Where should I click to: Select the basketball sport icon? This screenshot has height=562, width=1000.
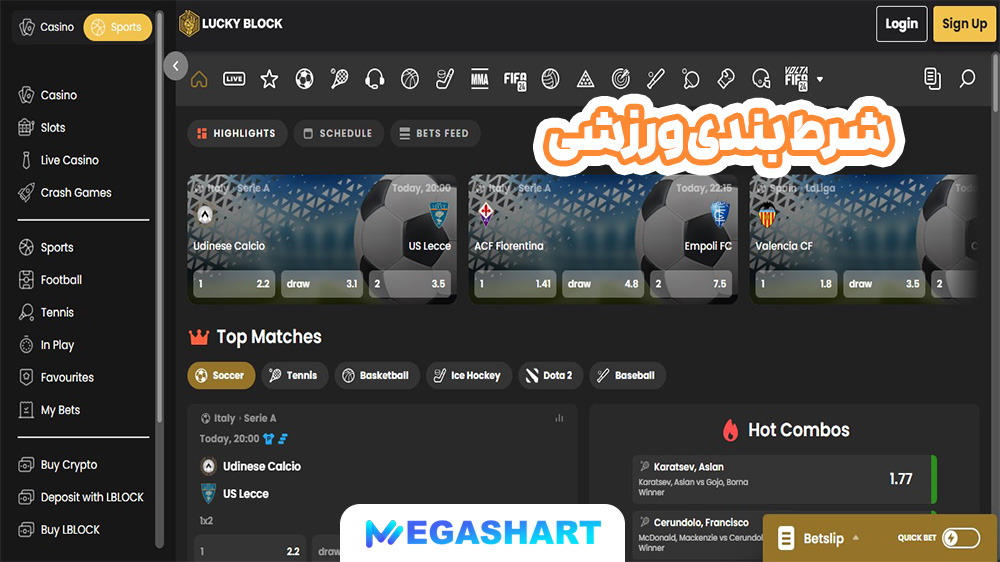(x=409, y=79)
